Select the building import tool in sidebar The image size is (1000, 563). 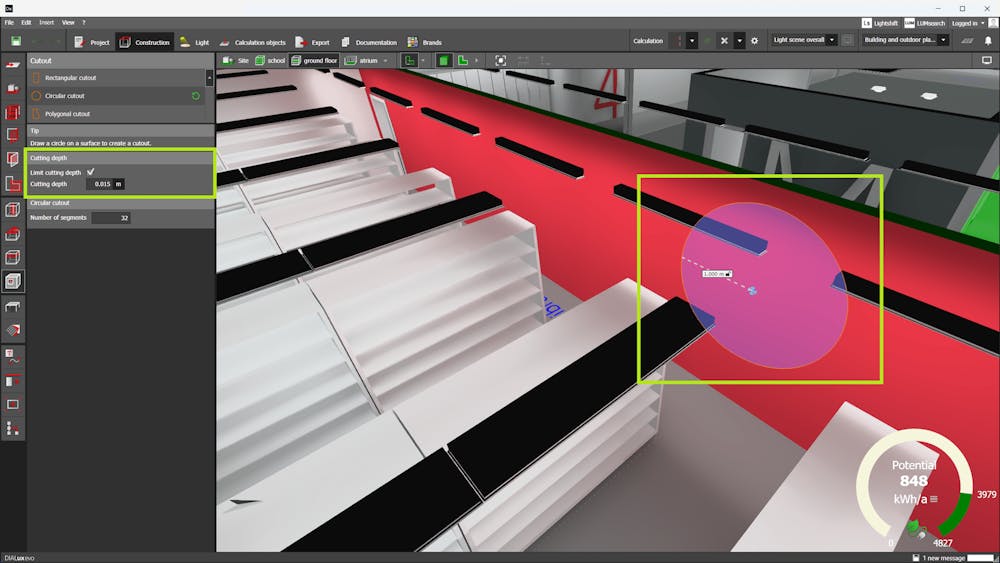[13, 89]
